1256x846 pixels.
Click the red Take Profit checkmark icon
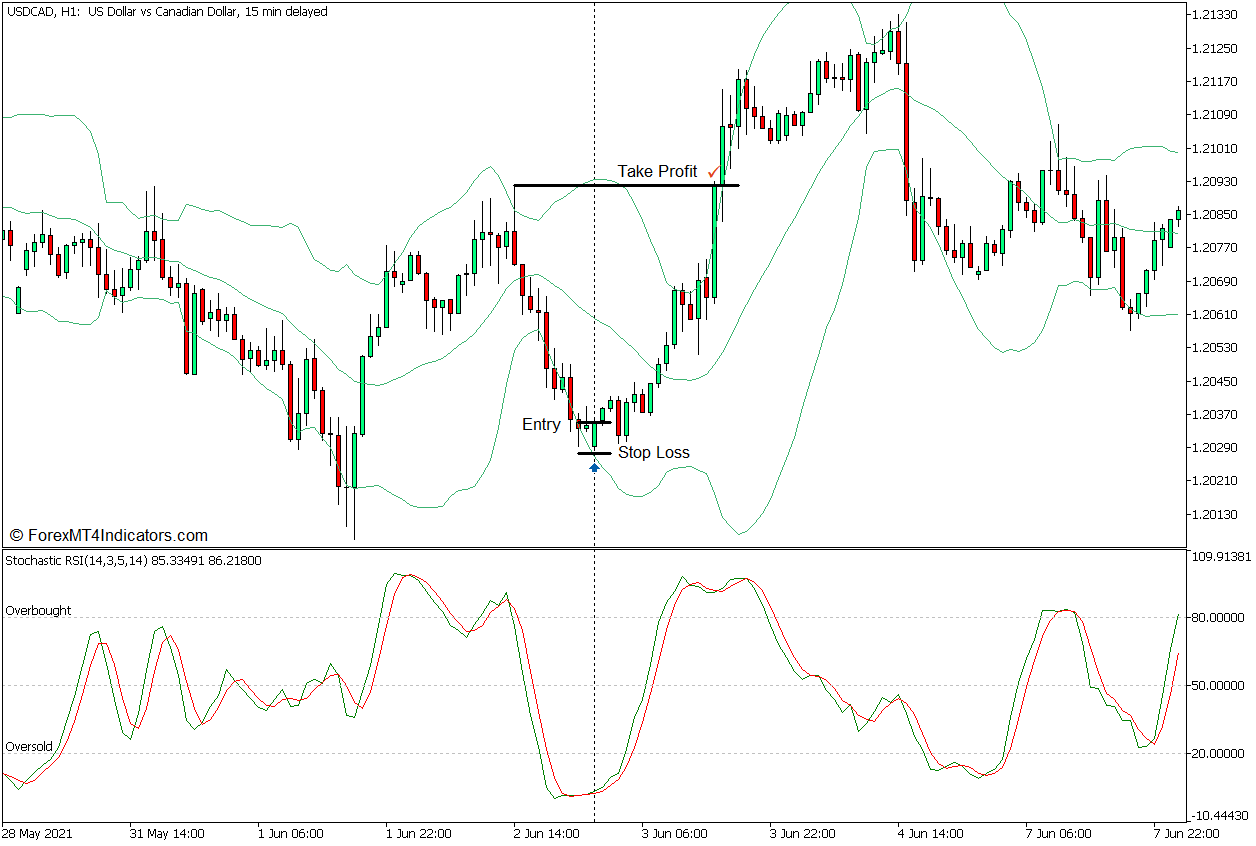[x=713, y=171]
